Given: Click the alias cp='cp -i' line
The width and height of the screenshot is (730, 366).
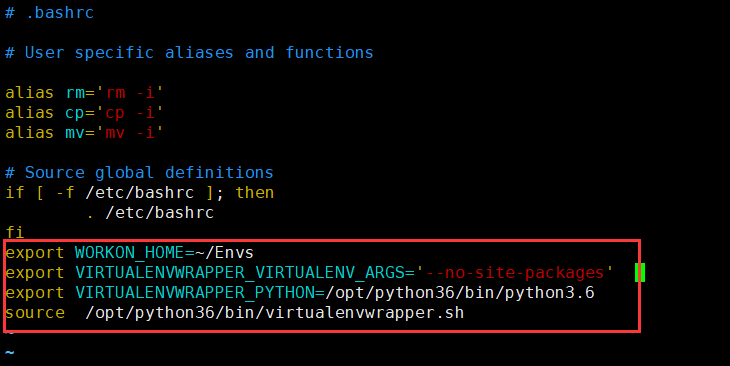Looking at the screenshot, I should point(84,113).
